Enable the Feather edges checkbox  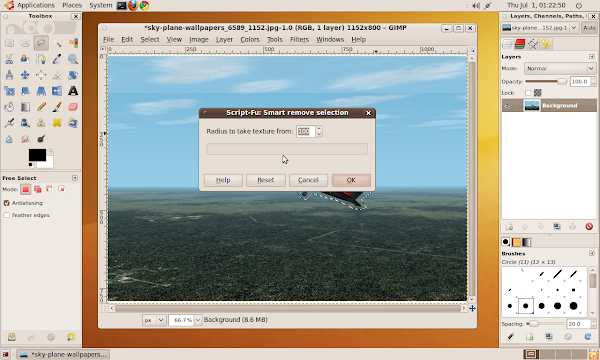(7, 215)
